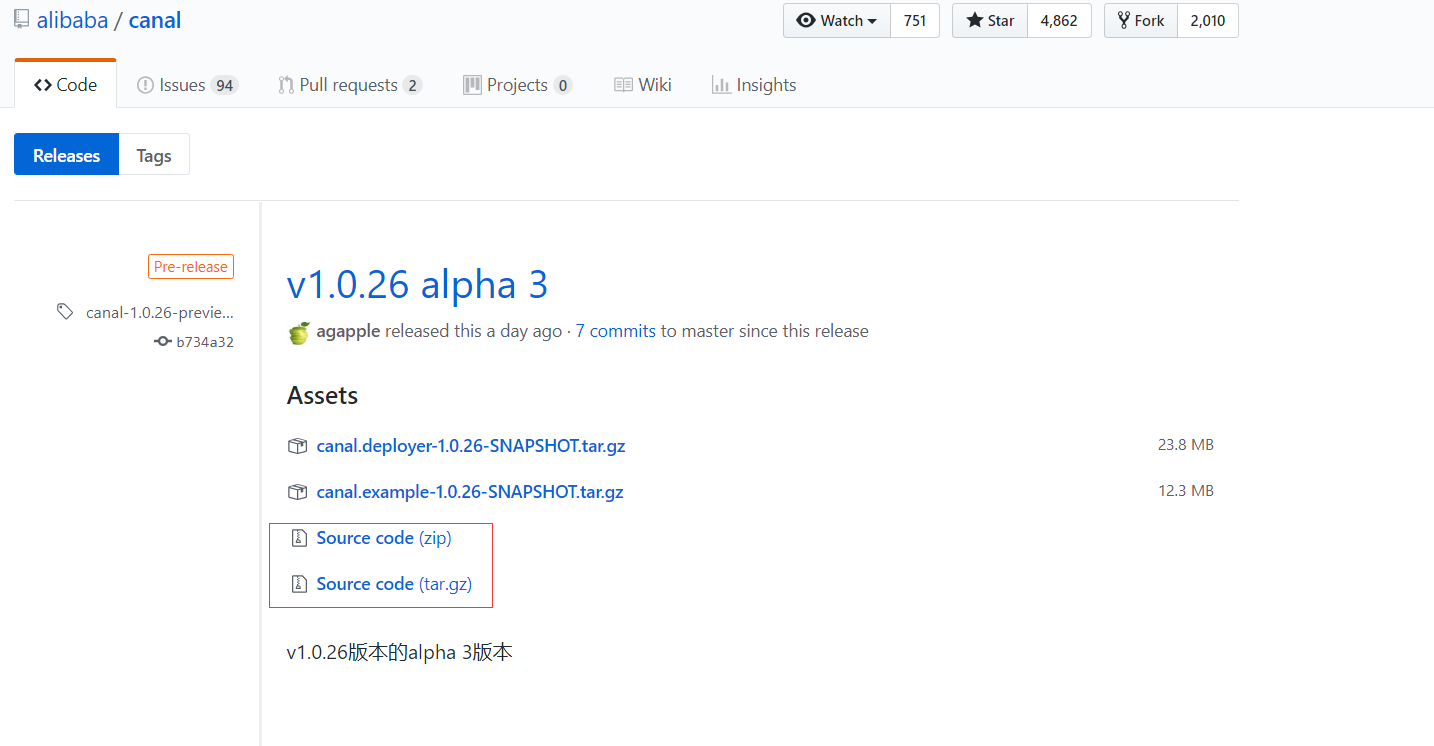
Task: Download Source code (tar.gz)
Action: point(394,584)
